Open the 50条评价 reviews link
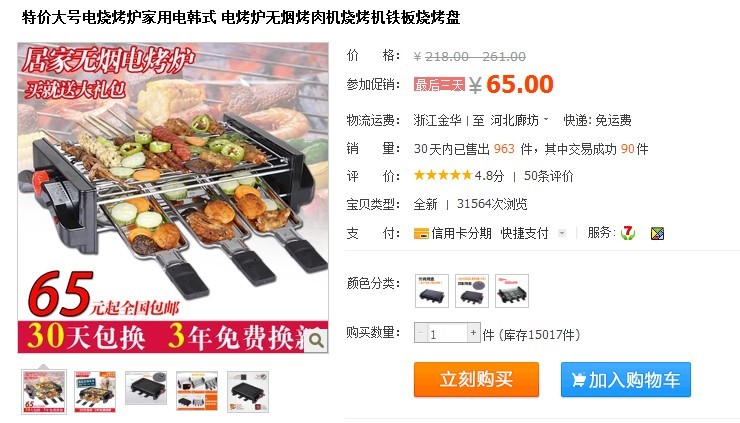Viewport: 740px width, 423px height. pyautogui.click(x=548, y=176)
